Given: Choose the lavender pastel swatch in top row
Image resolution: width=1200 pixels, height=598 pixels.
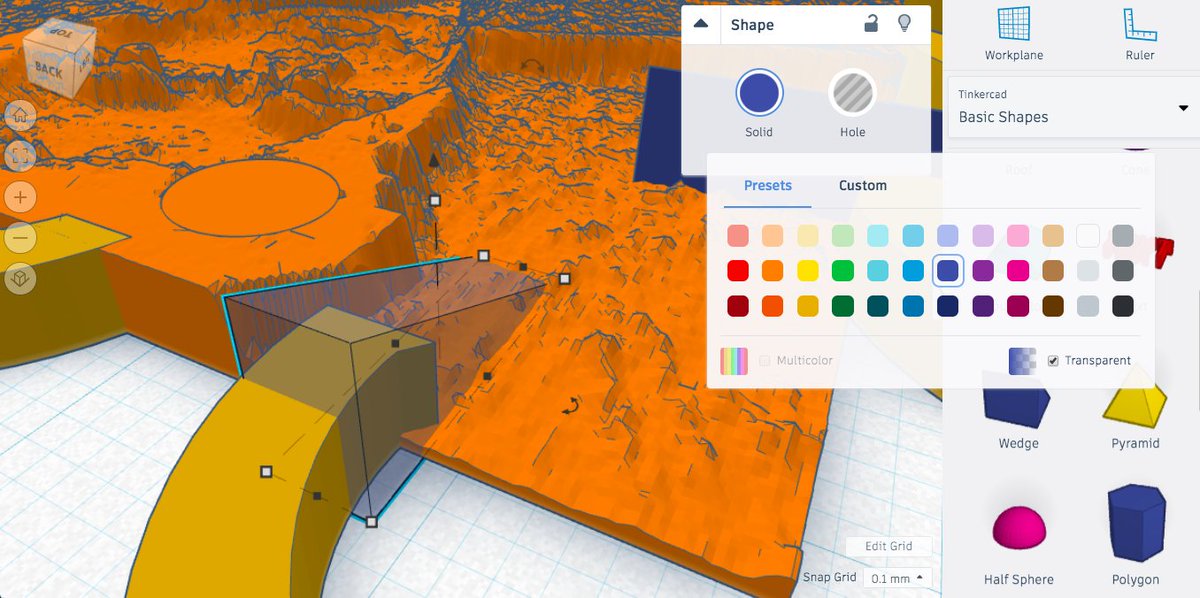Looking at the screenshot, I should pos(983,236).
